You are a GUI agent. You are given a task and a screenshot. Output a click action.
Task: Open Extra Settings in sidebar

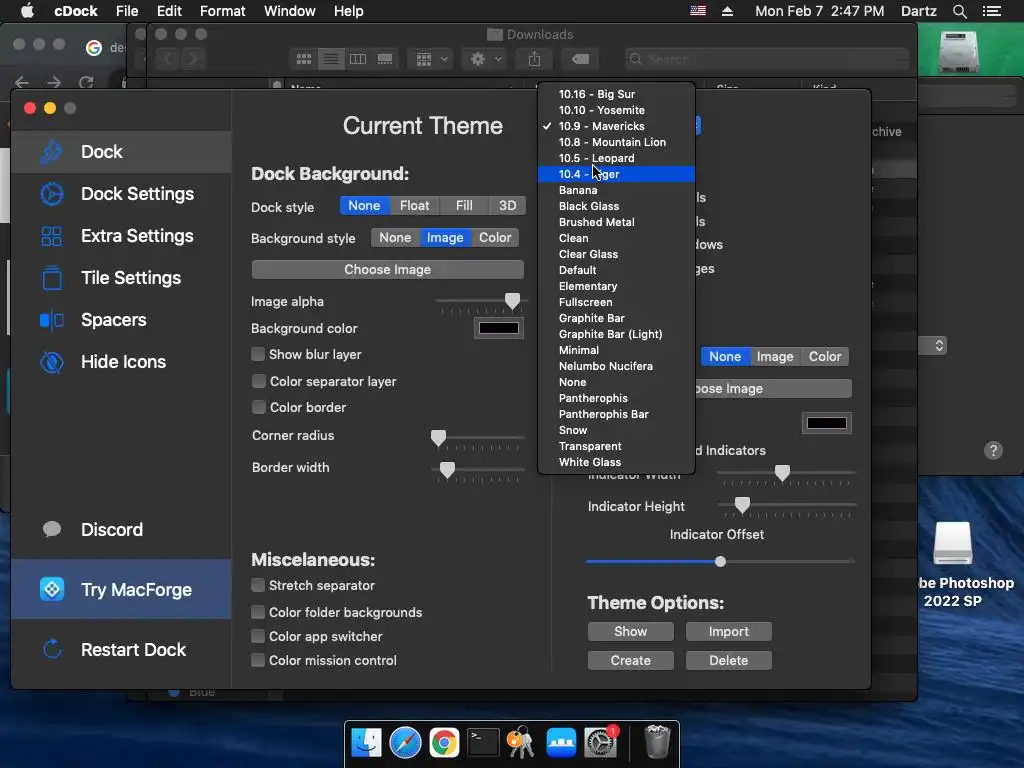tap(121, 236)
